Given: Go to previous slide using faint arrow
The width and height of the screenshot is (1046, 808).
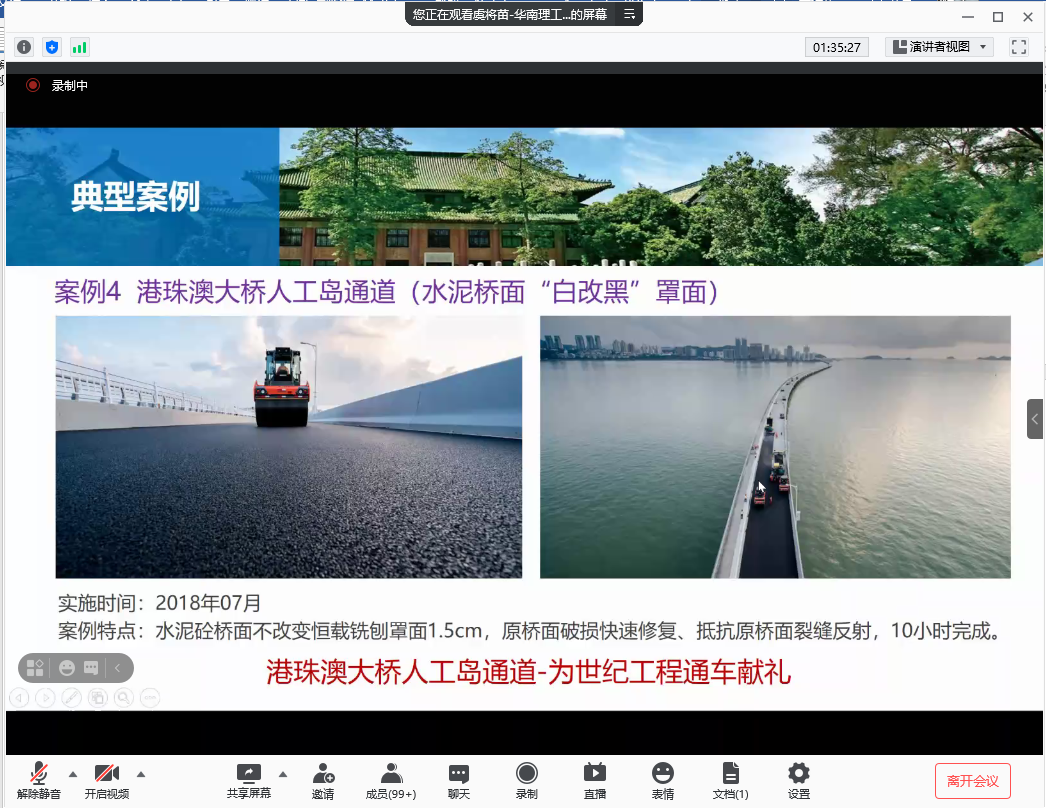Looking at the screenshot, I should tap(19, 698).
